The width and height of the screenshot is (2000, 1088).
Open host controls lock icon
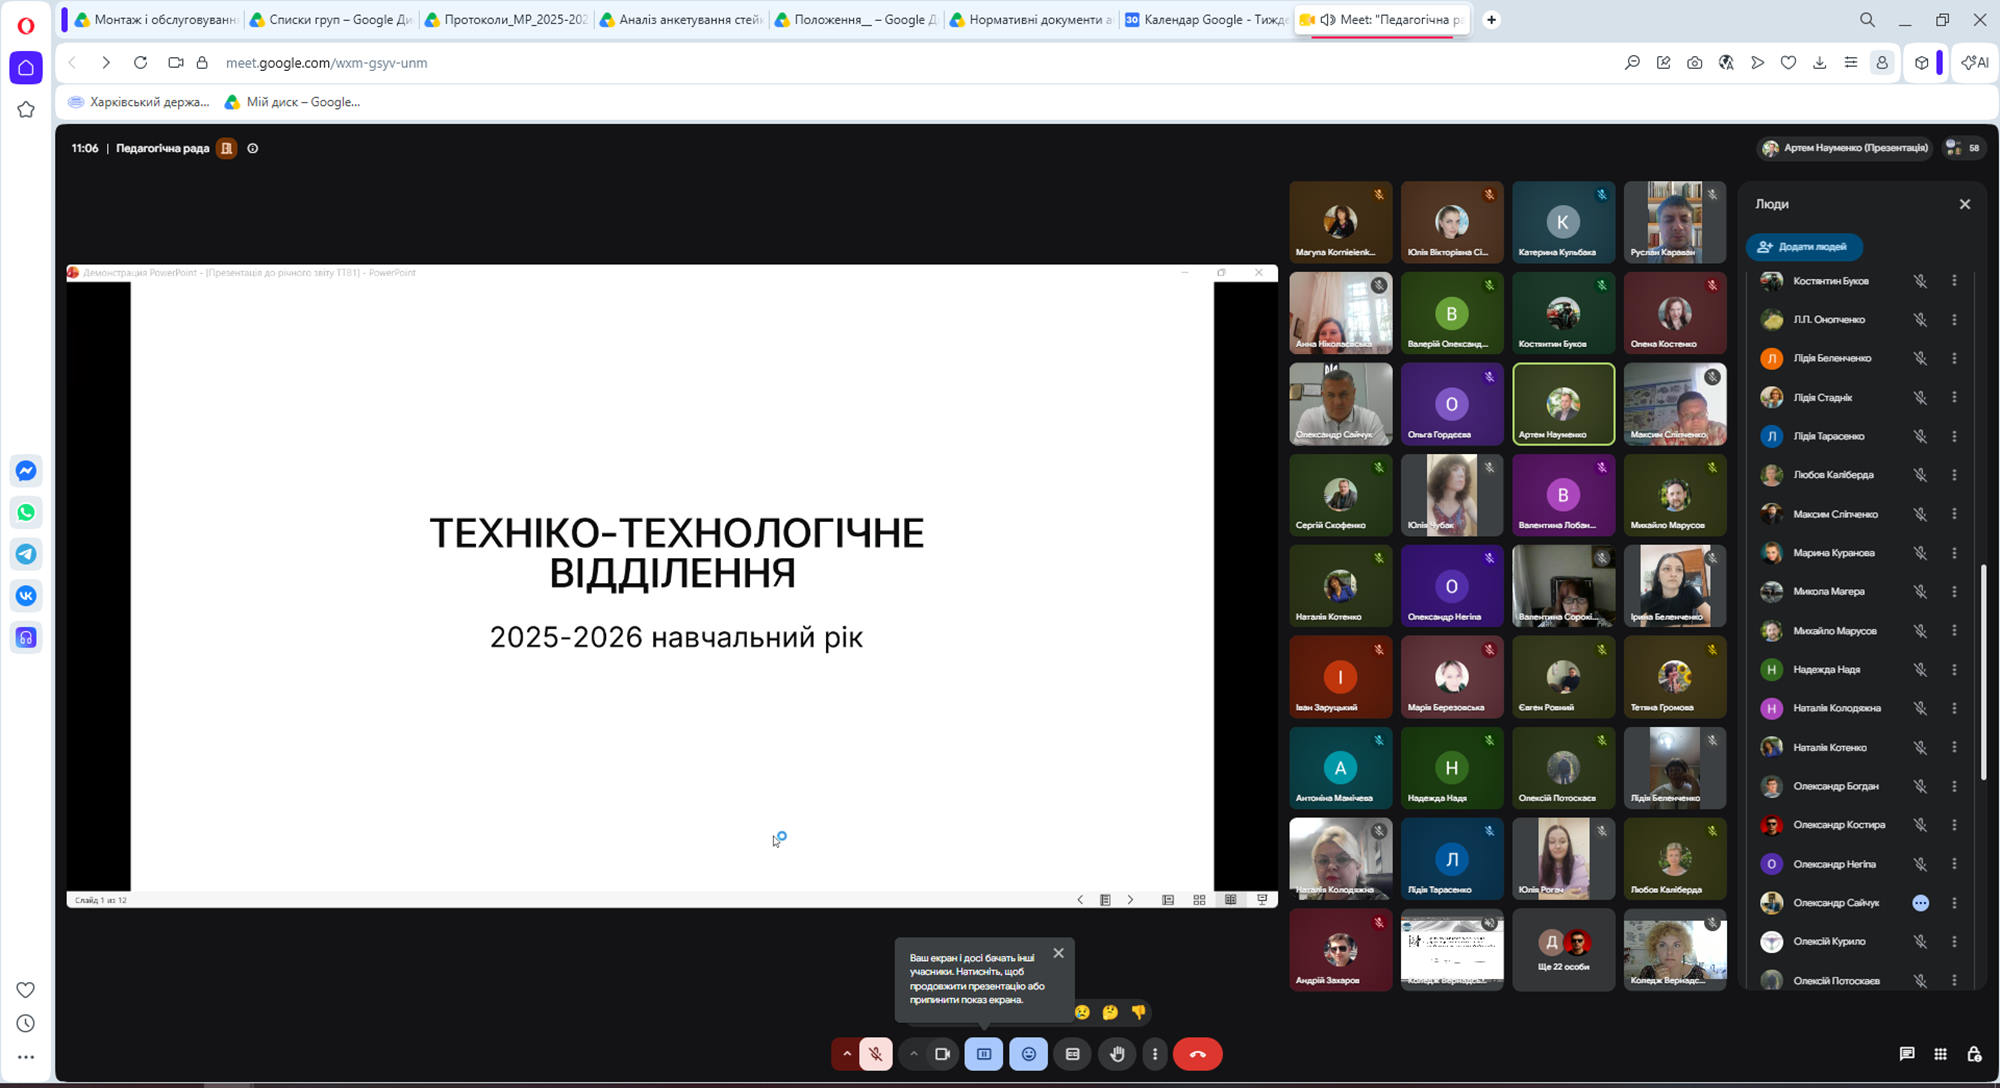point(1974,1054)
